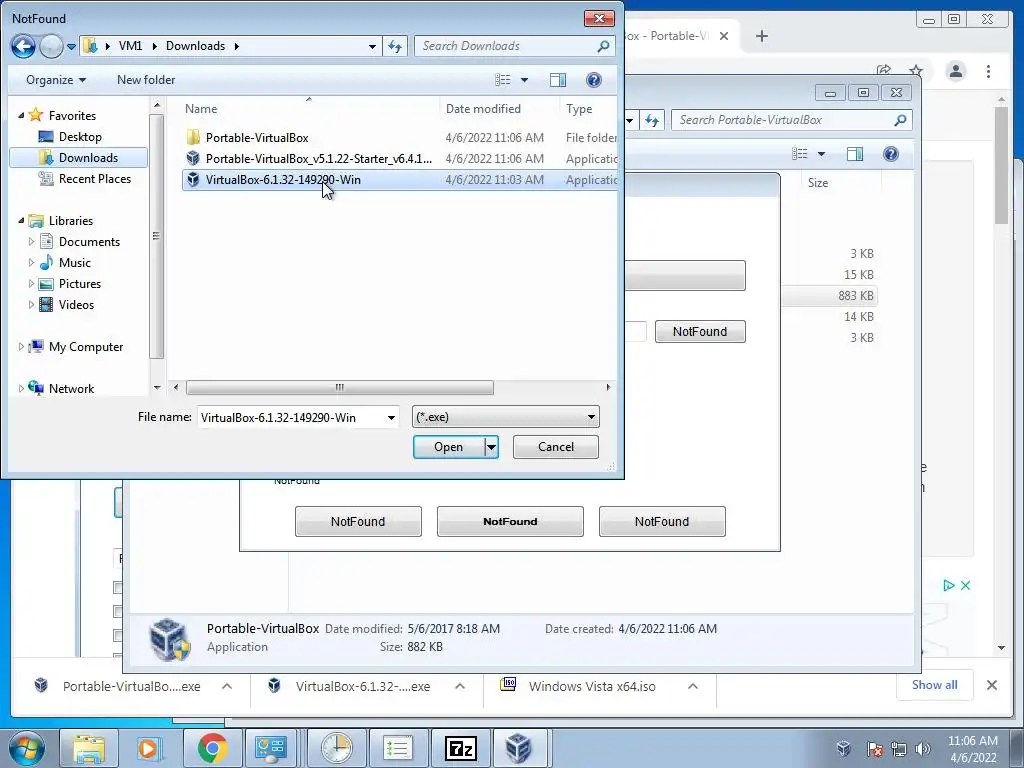The width and height of the screenshot is (1024, 768).
Task: Expand the Videos library
Action: click(x=31, y=304)
